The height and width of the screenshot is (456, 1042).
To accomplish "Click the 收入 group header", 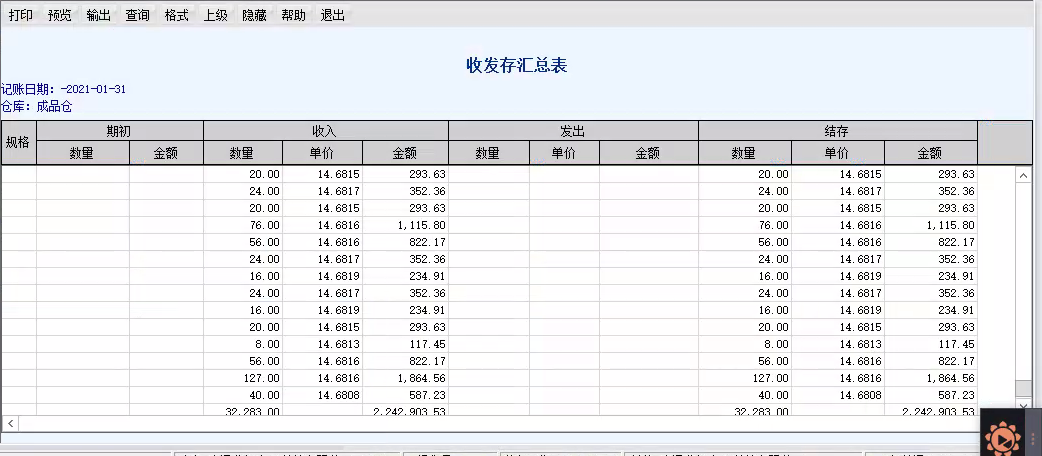I will click(326, 131).
